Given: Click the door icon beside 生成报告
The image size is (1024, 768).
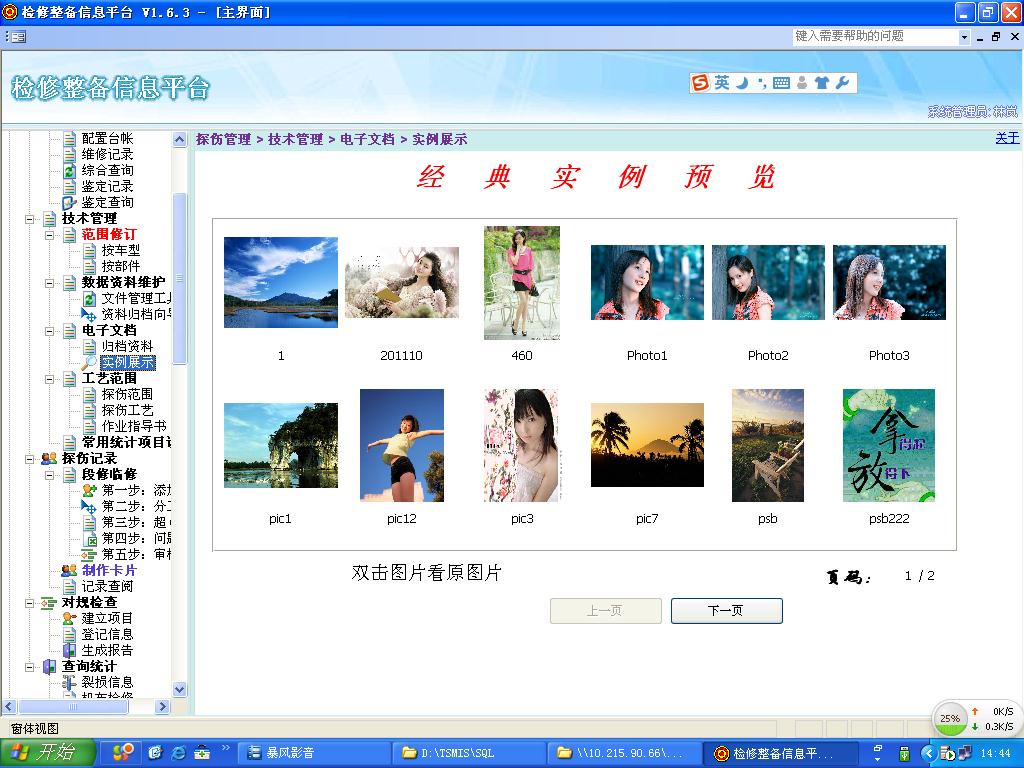Looking at the screenshot, I should point(69,650).
